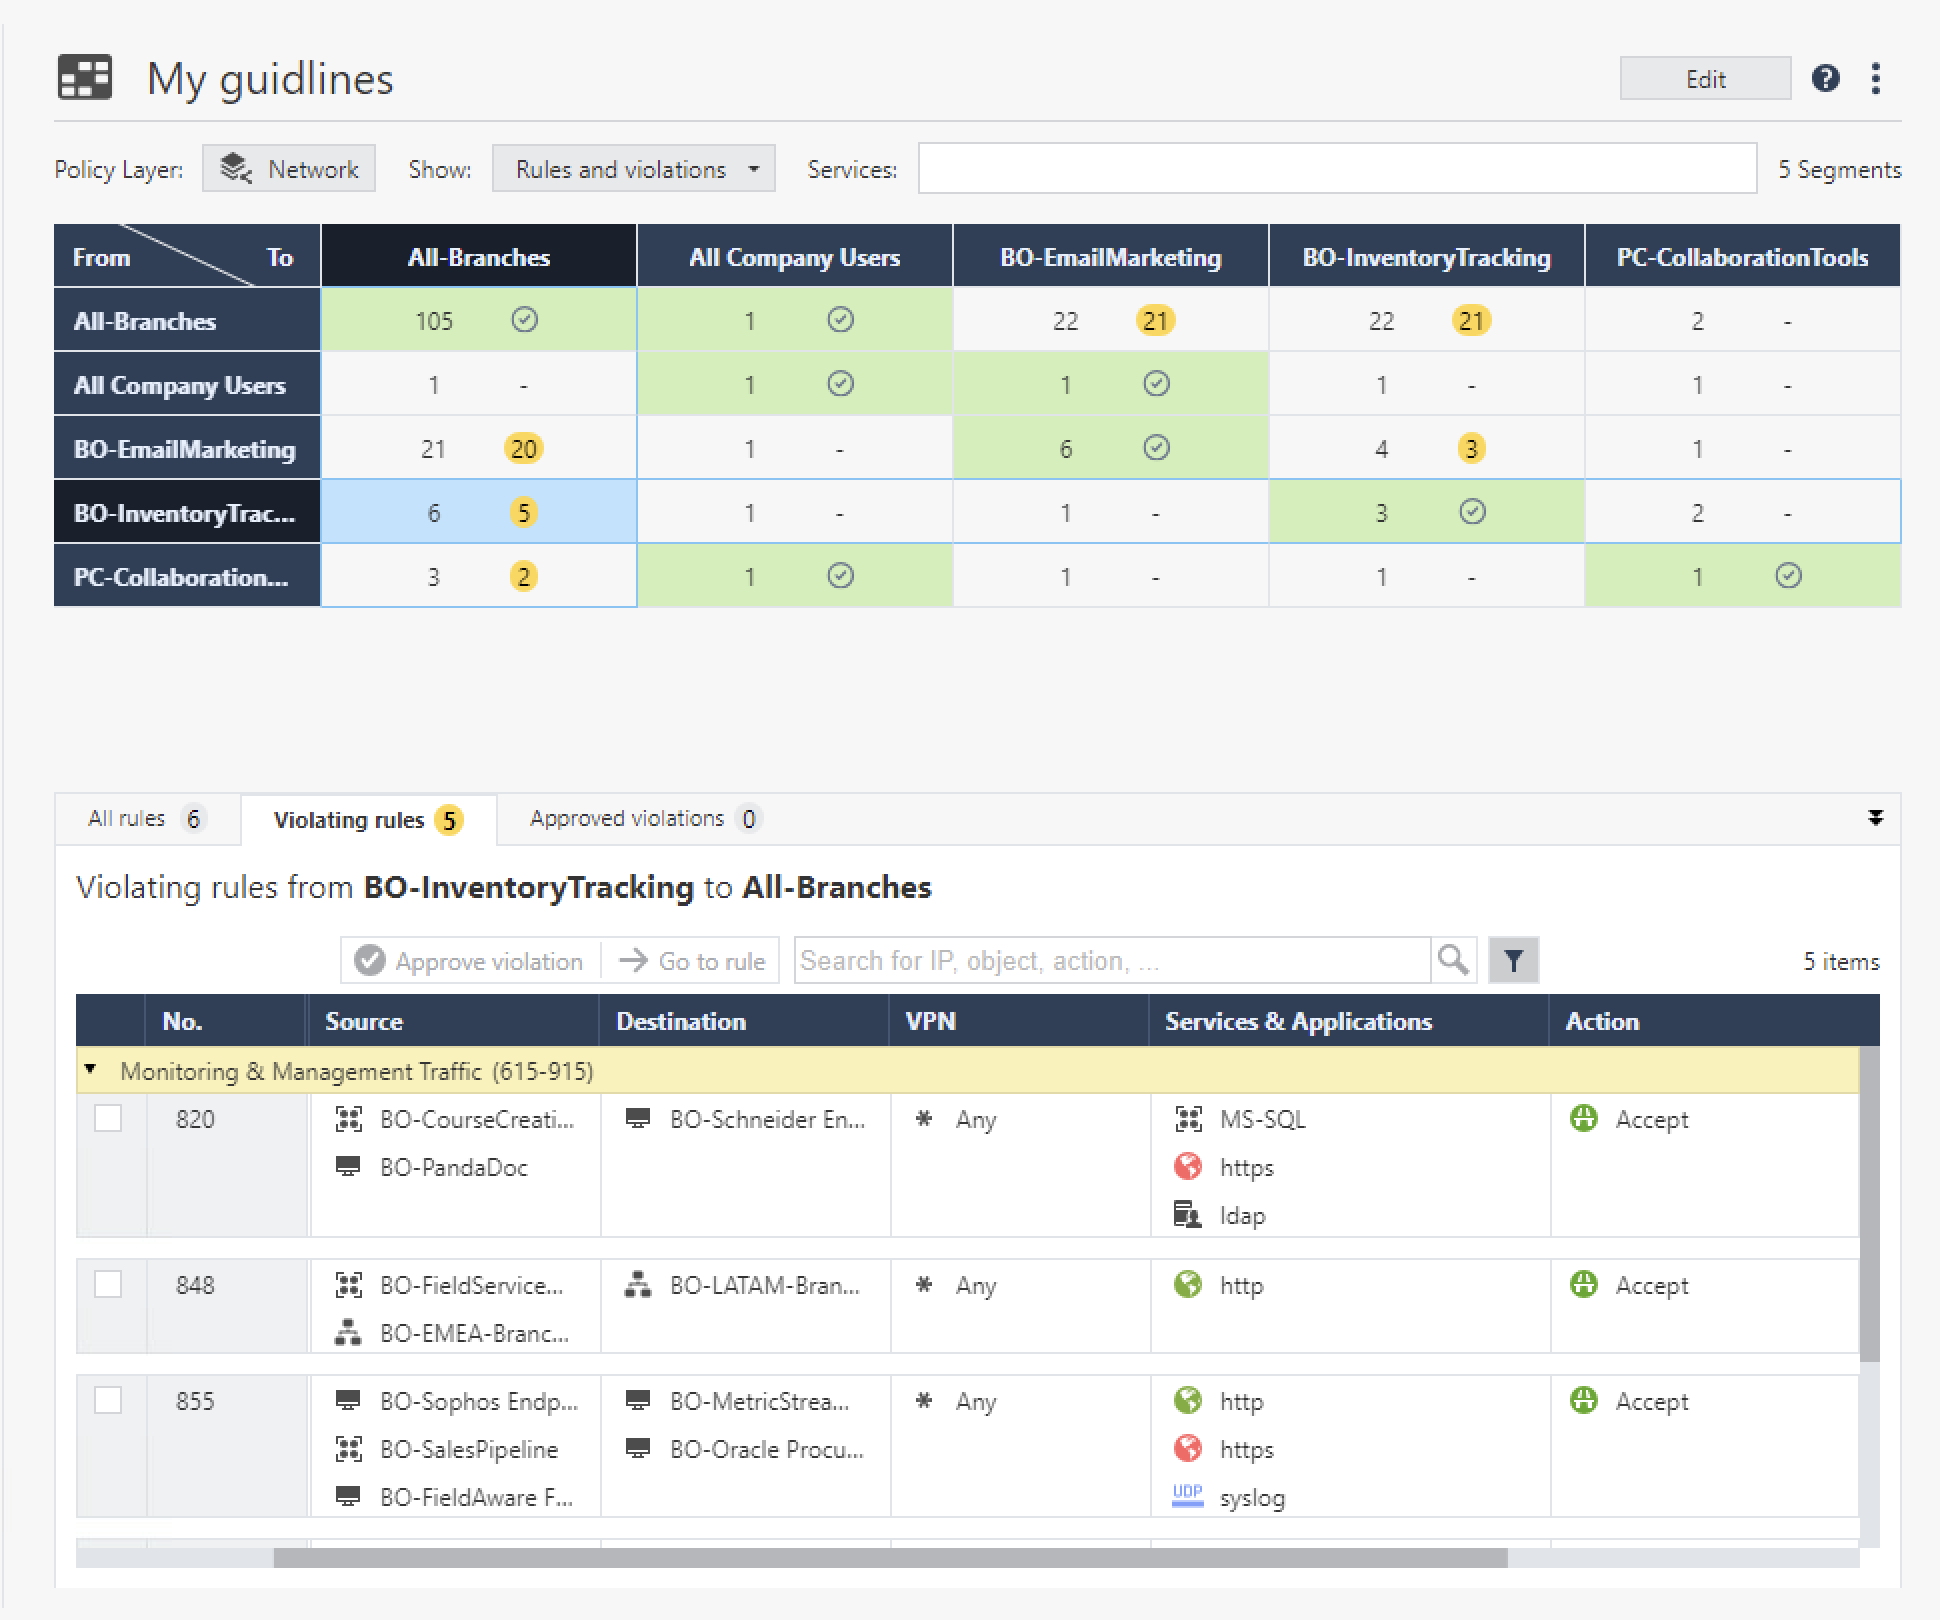The height and width of the screenshot is (1620, 1940).
Task: Click the My guidlines grid icon
Action: point(85,78)
